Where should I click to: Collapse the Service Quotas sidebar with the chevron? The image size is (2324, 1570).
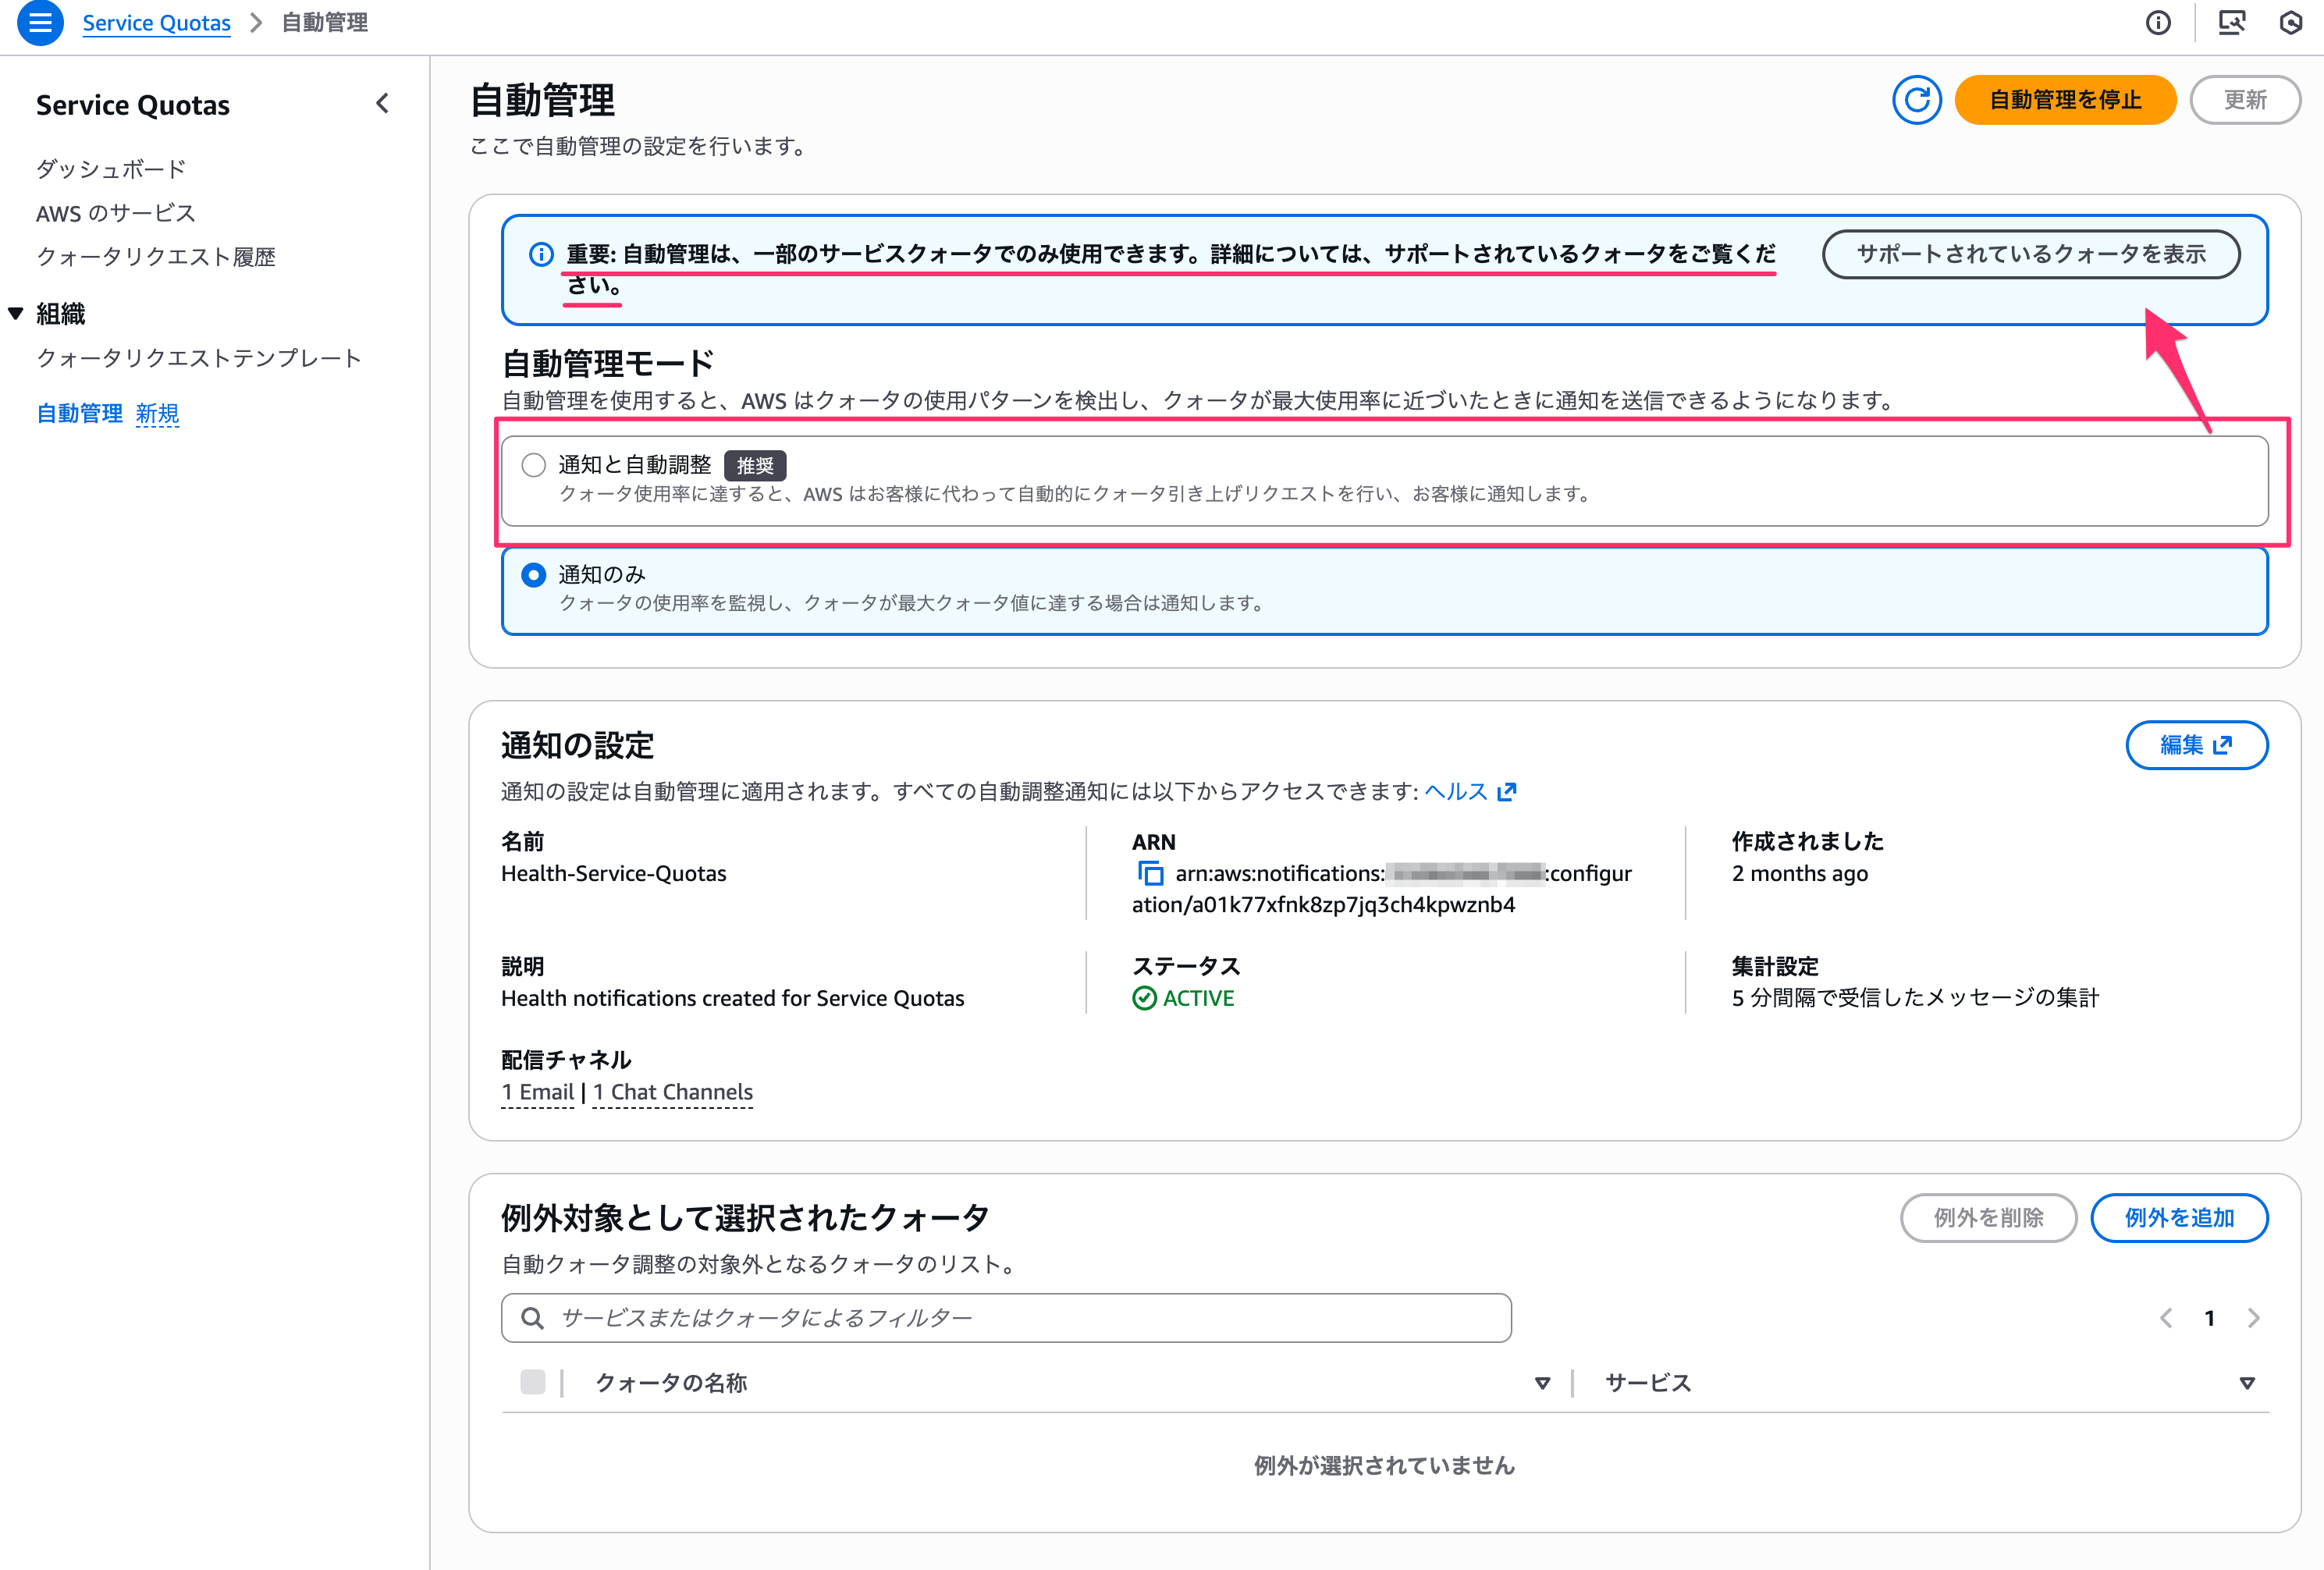(381, 103)
